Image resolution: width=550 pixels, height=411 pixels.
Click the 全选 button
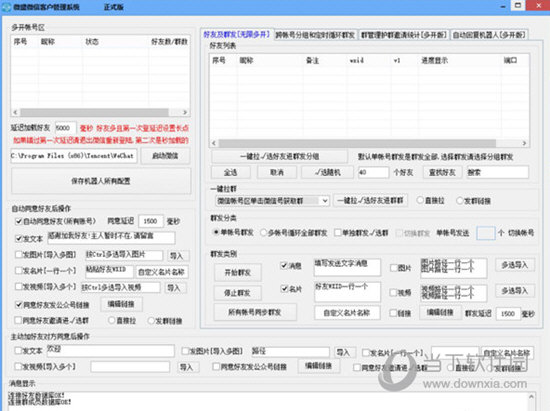click(x=230, y=172)
